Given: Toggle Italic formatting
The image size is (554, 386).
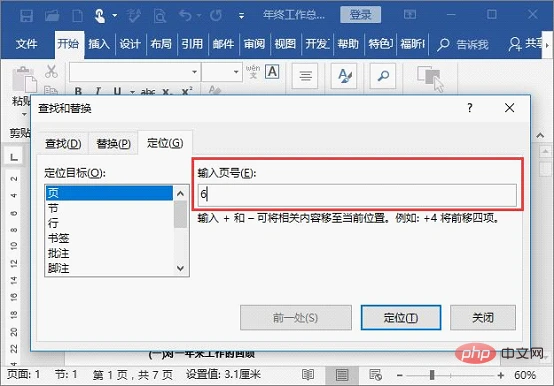Looking at the screenshot, I should (98, 91).
